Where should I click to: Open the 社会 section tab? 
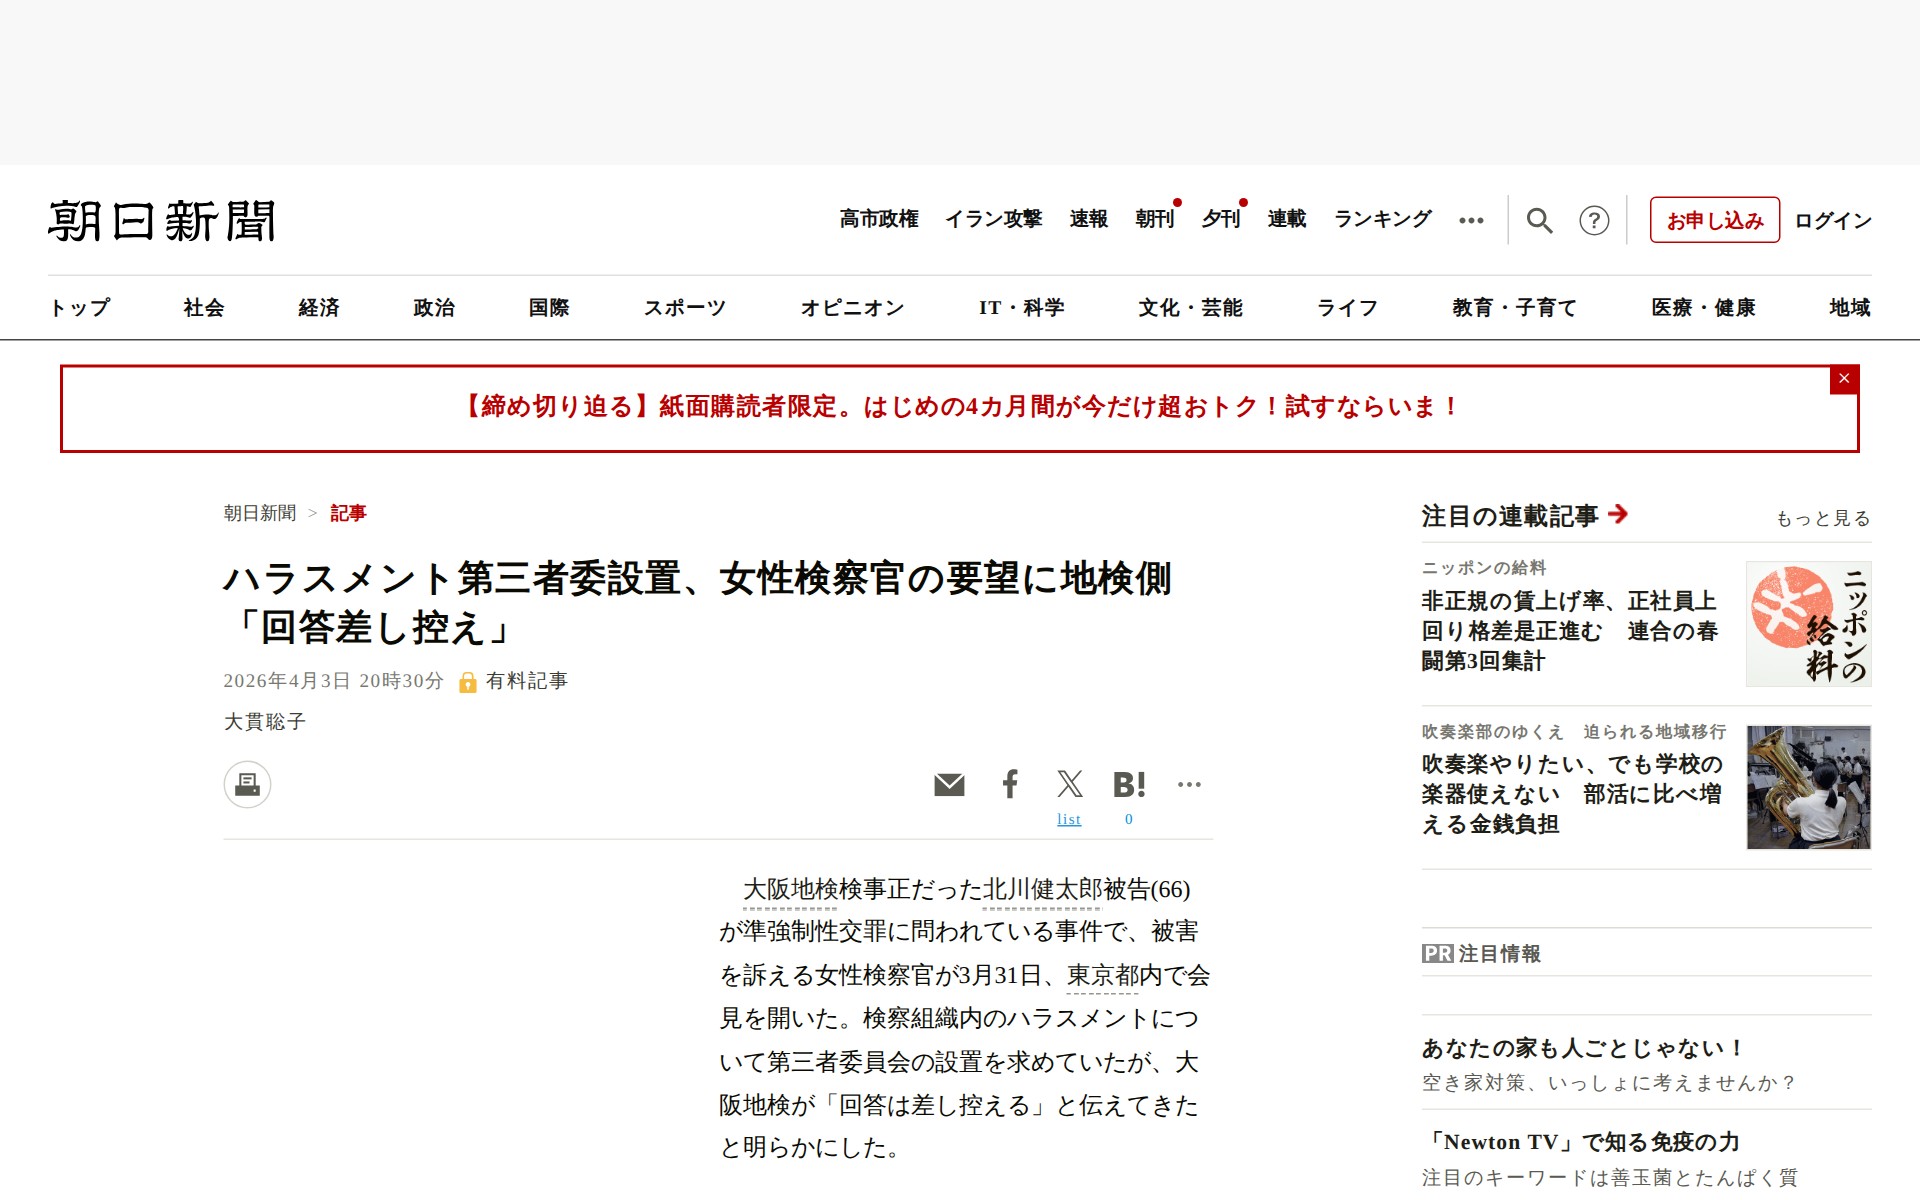(x=204, y=308)
